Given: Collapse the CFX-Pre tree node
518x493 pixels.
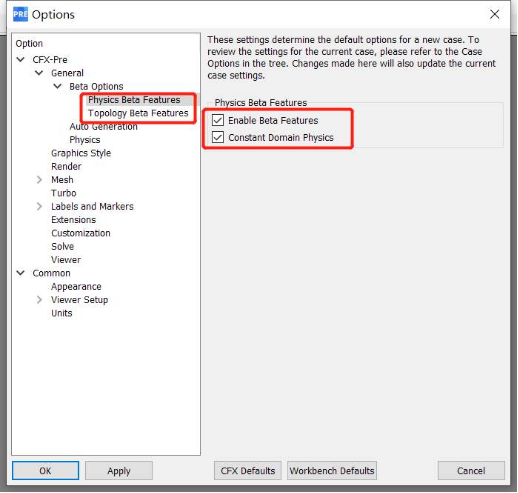Looking at the screenshot, I should [x=21, y=60].
